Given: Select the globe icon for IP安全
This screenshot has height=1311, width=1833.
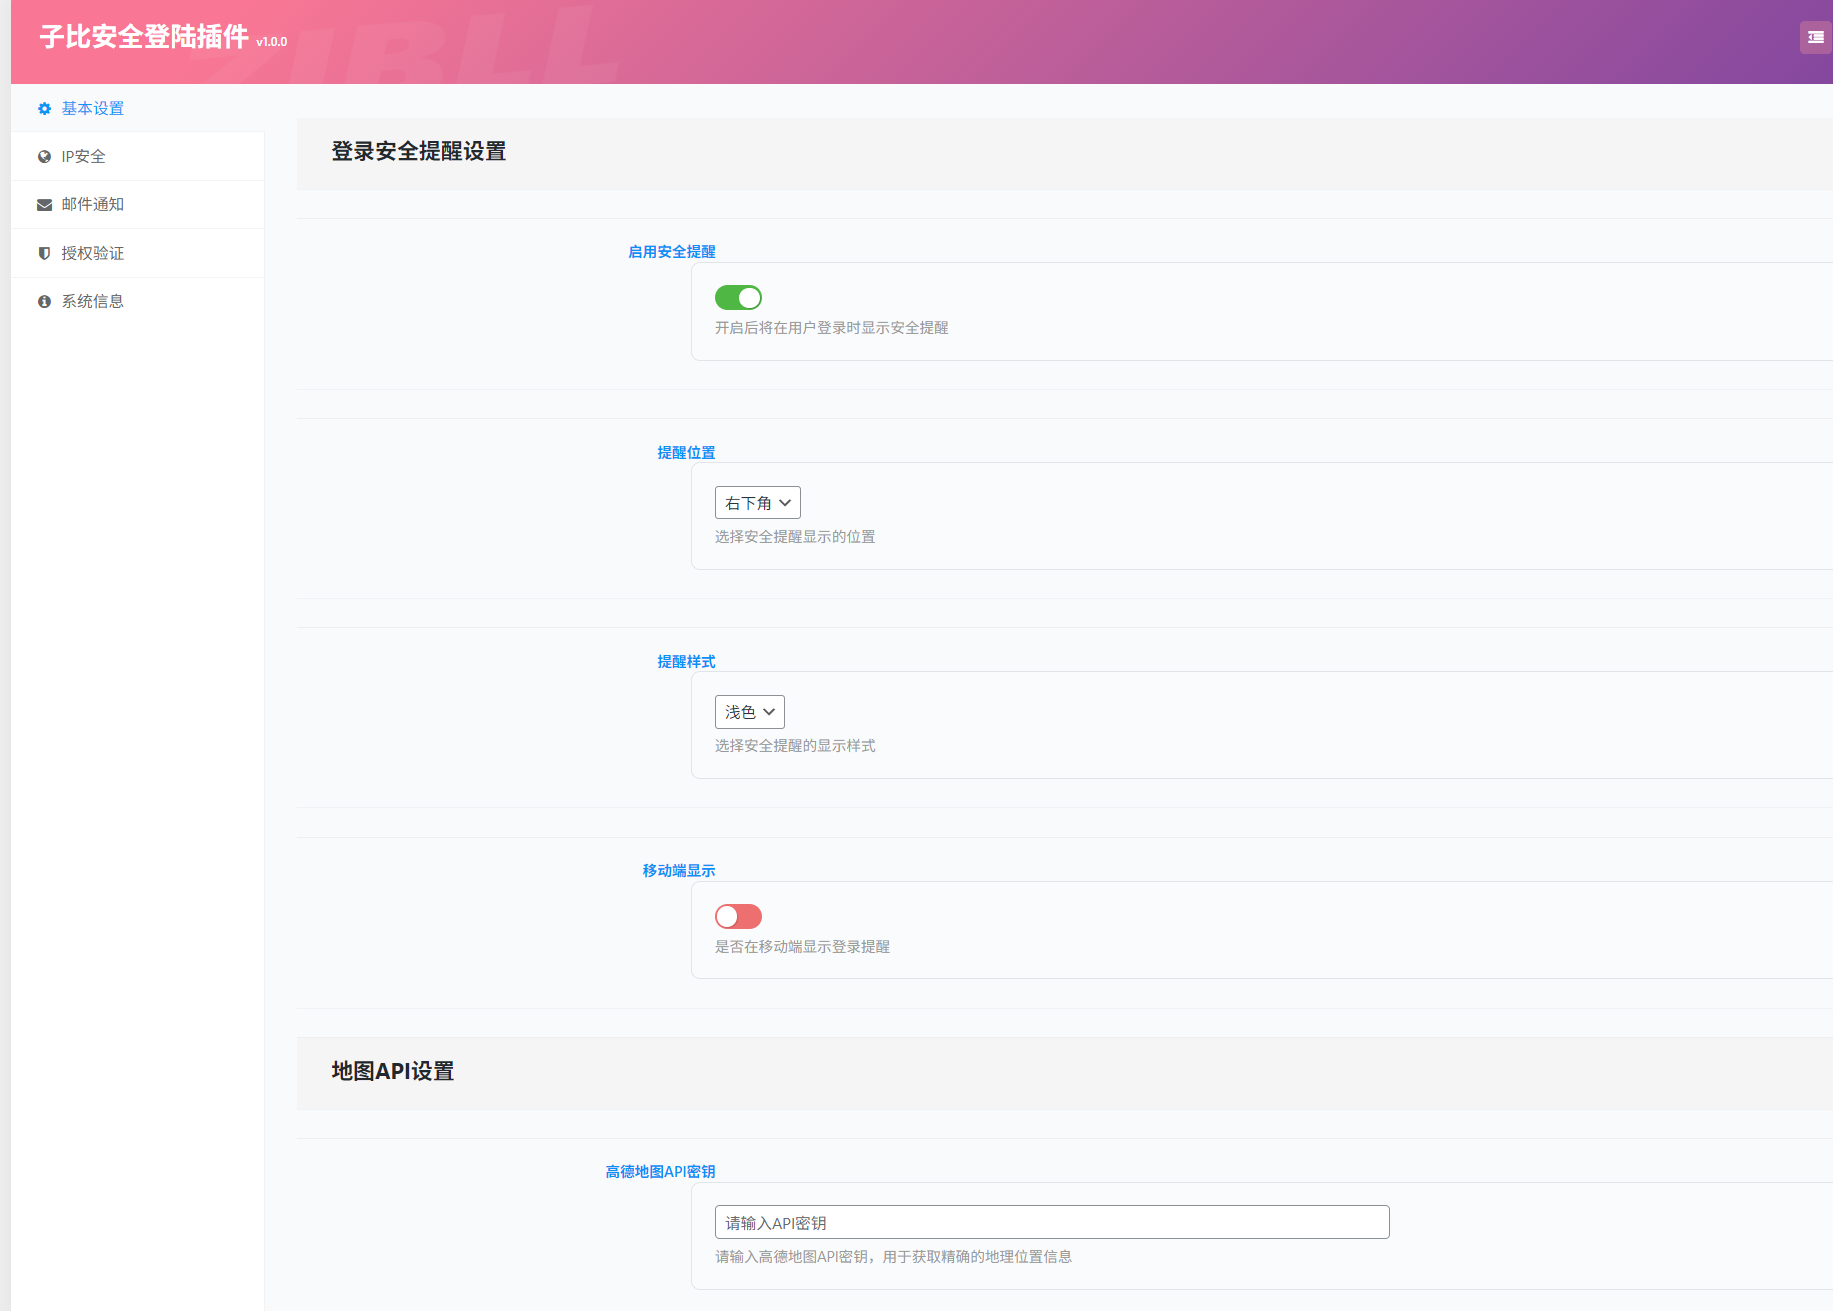Looking at the screenshot, I should (44, 156).
